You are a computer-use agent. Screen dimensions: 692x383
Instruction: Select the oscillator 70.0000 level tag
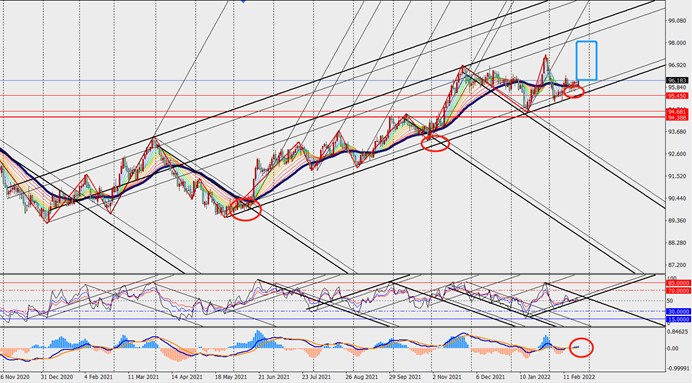(678, 291)
